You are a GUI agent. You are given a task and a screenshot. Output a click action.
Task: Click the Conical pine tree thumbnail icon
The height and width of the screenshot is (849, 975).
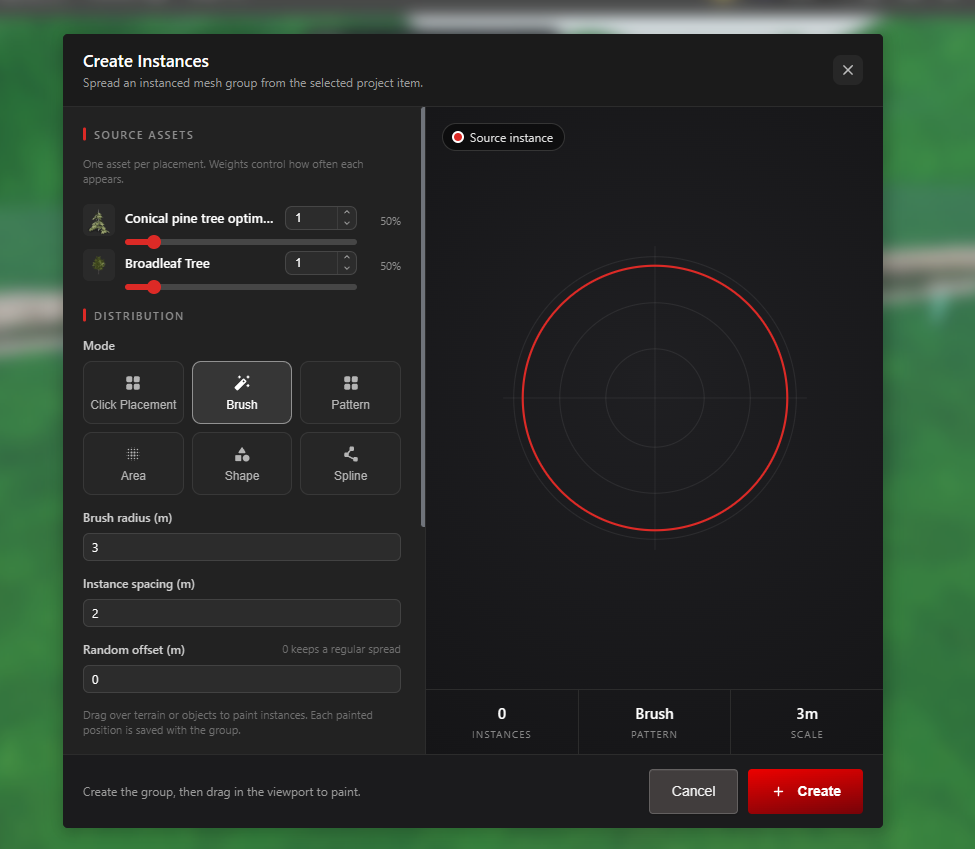(99, 220)
